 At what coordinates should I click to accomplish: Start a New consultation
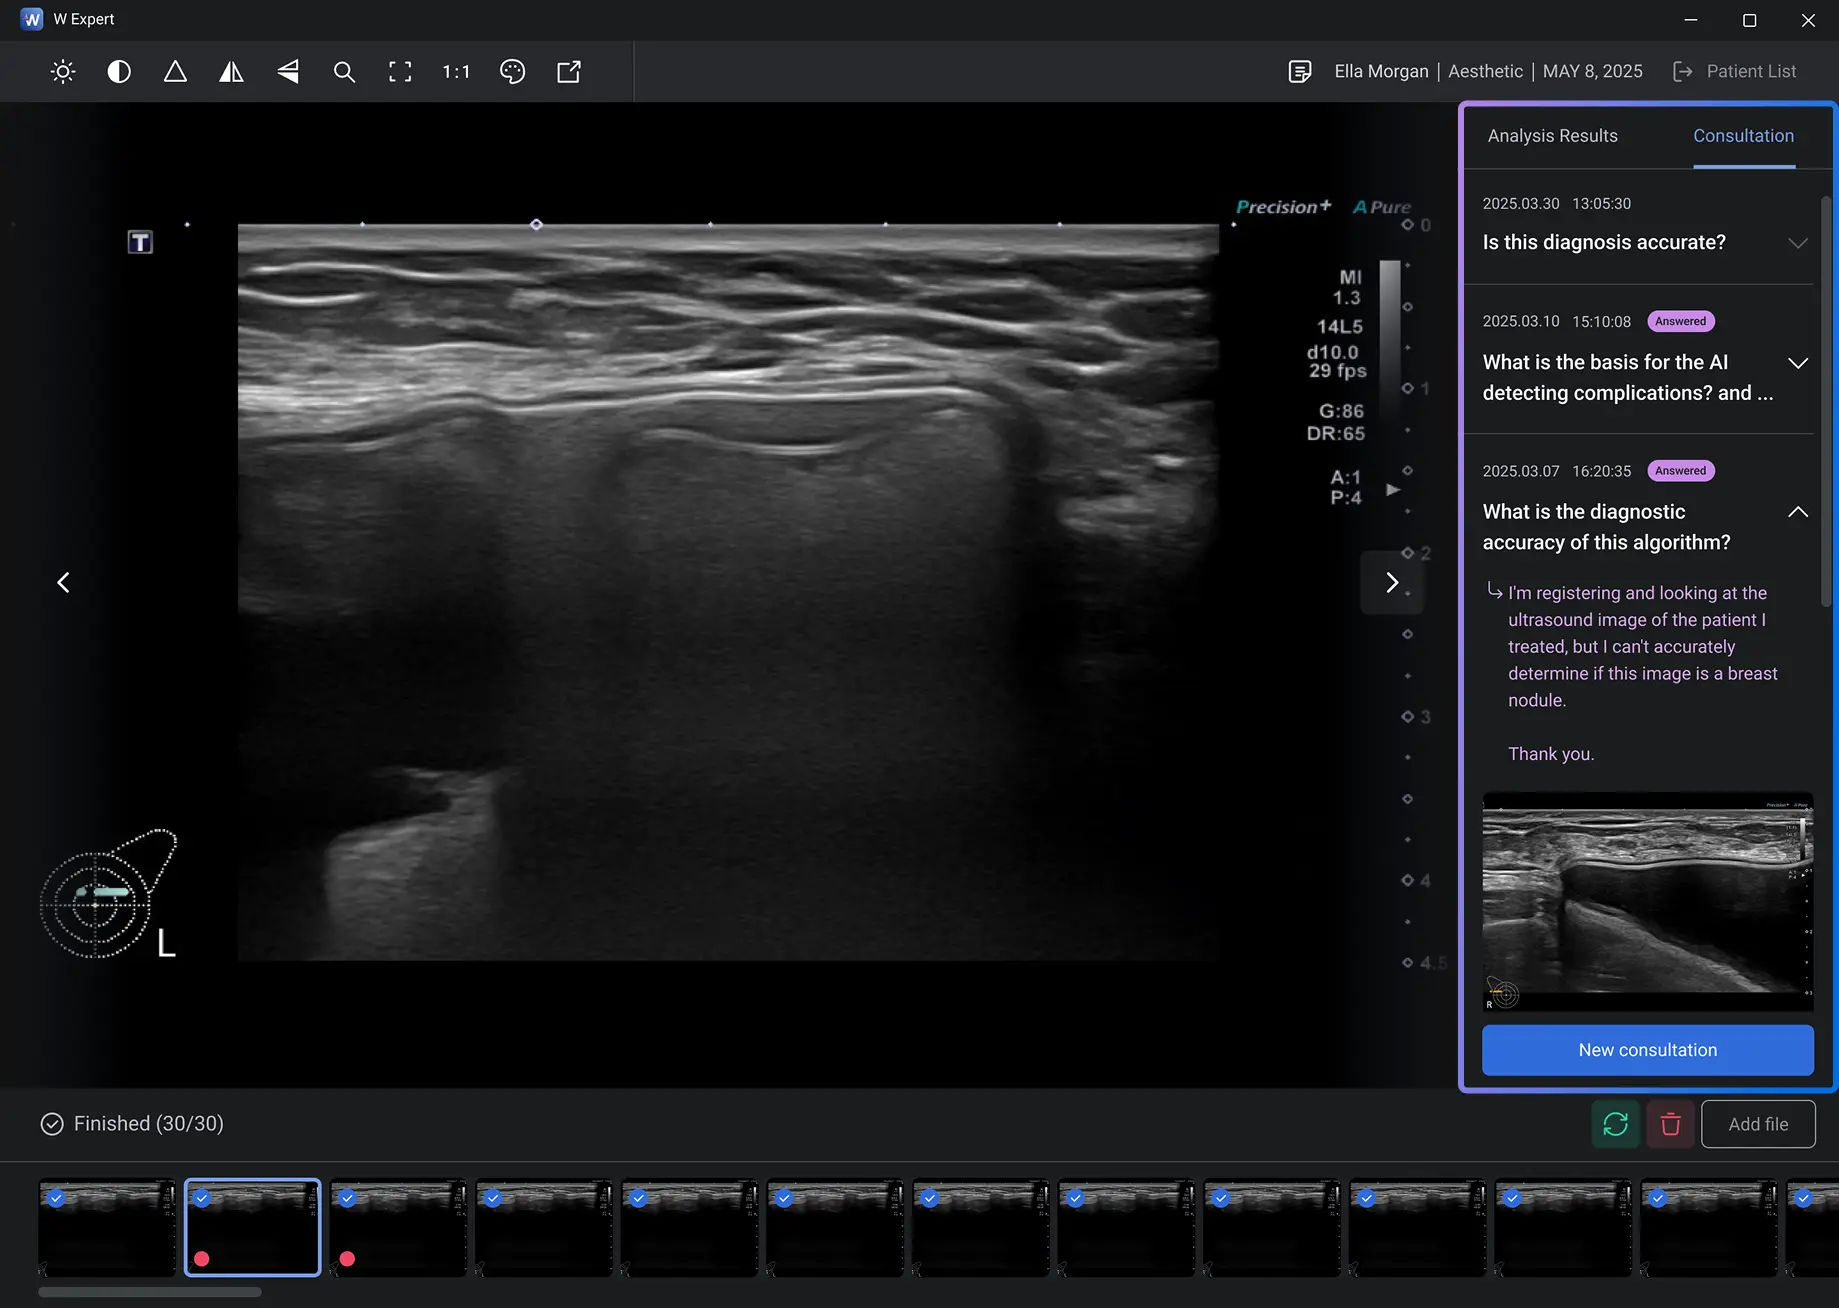point(1647,1050)
